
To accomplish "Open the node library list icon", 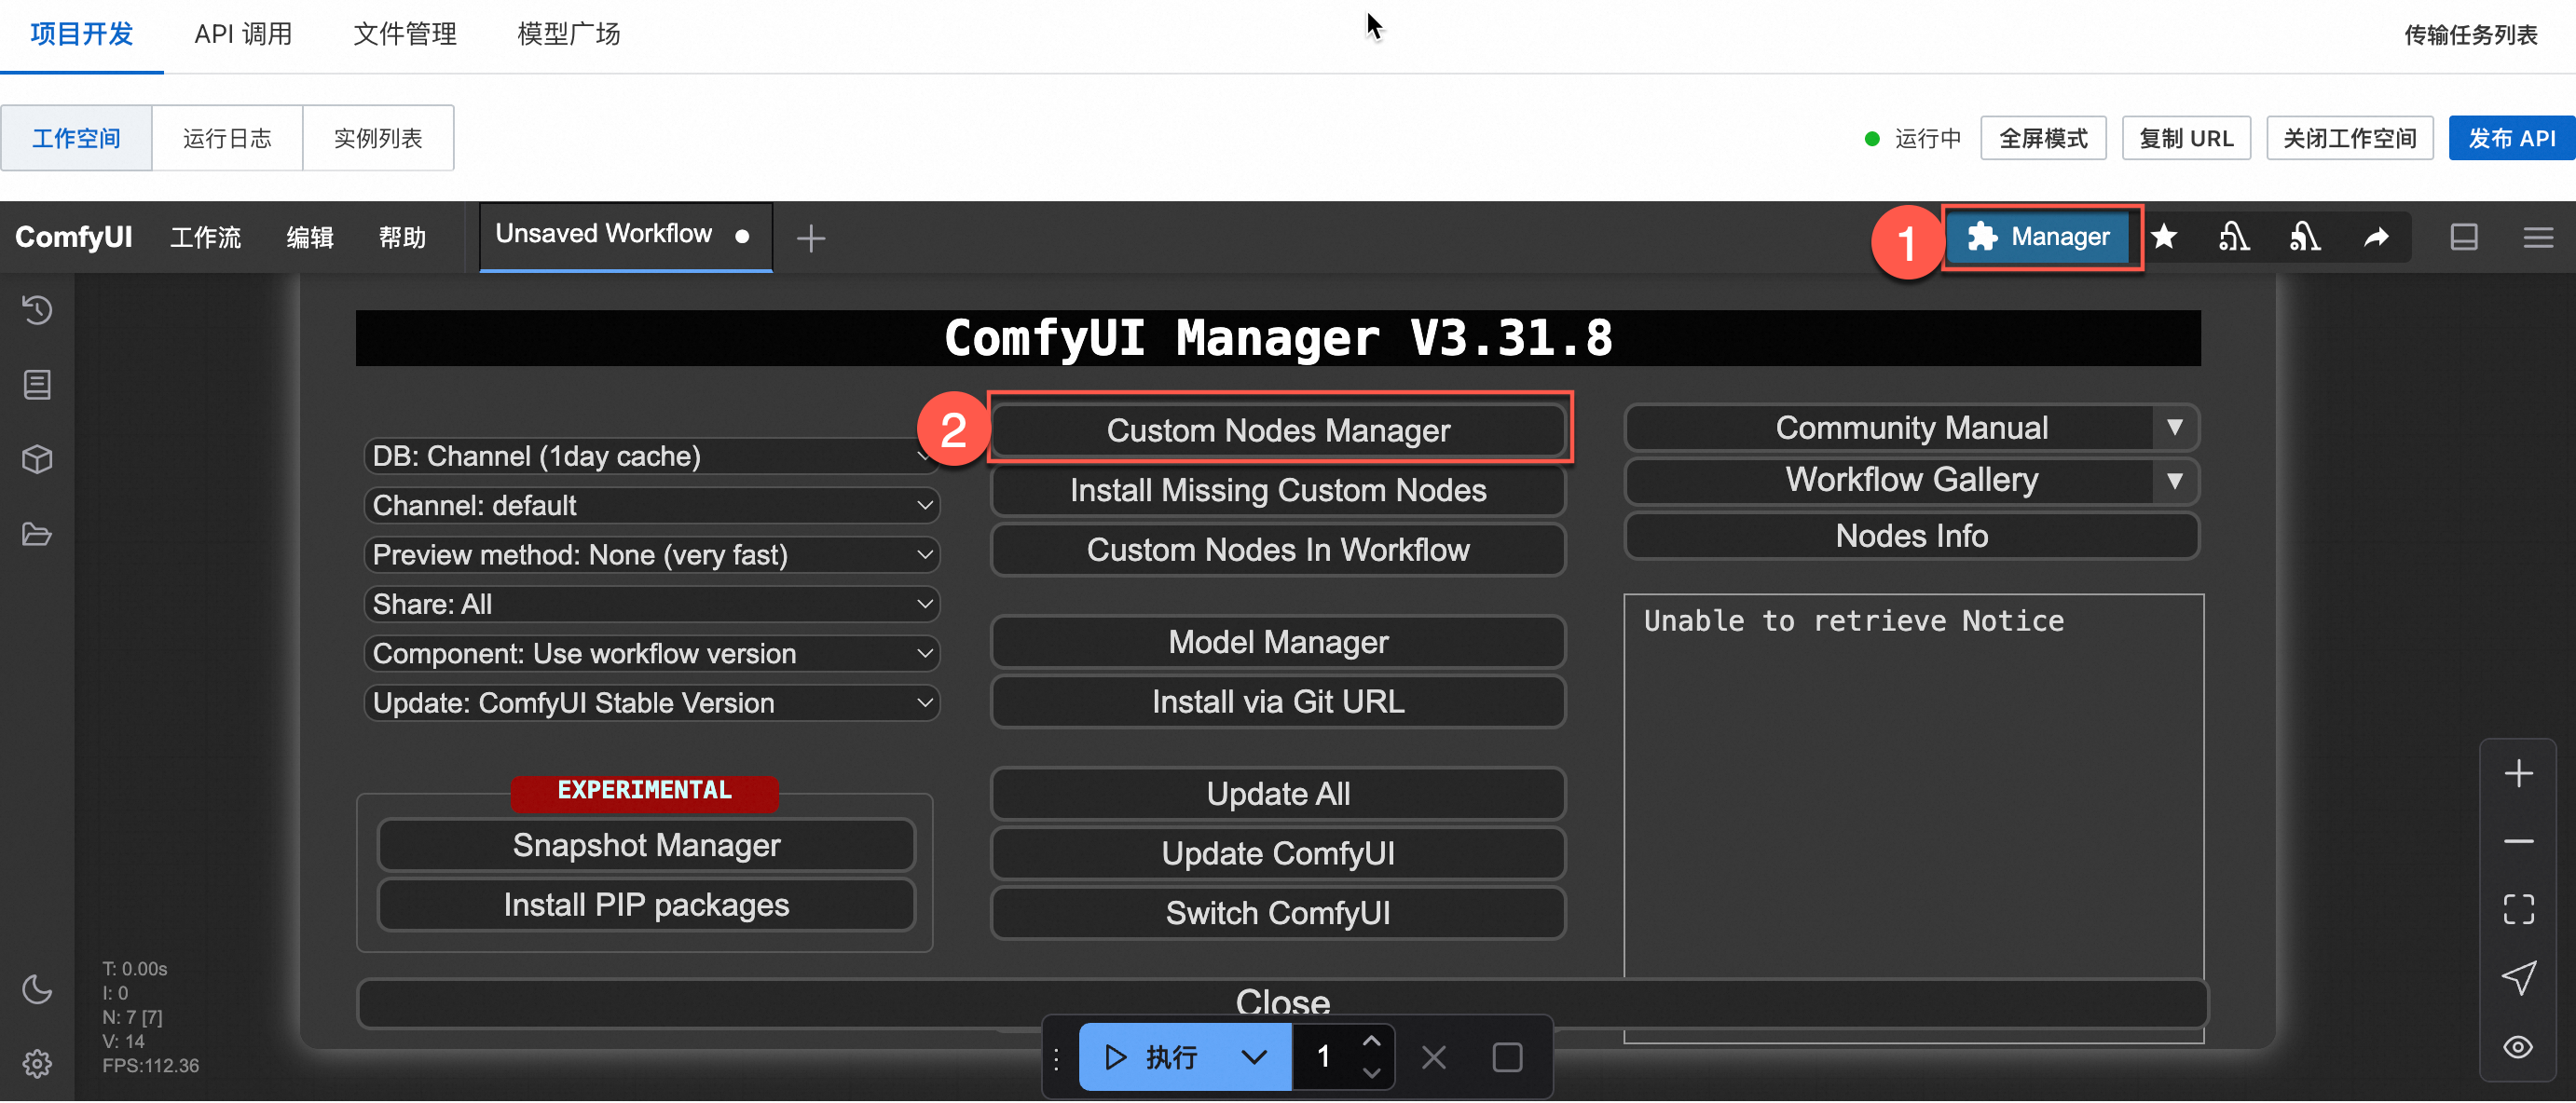I will (37, 385).
